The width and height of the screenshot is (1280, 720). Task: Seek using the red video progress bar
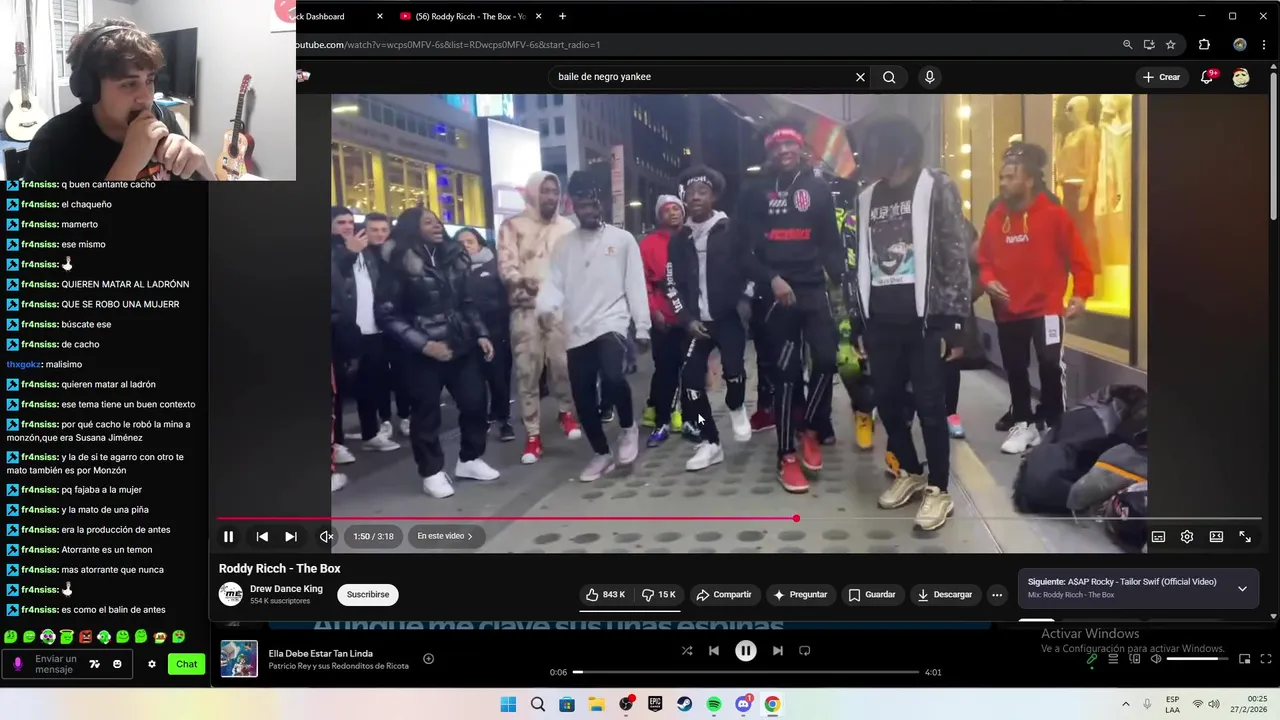[740, 518]
